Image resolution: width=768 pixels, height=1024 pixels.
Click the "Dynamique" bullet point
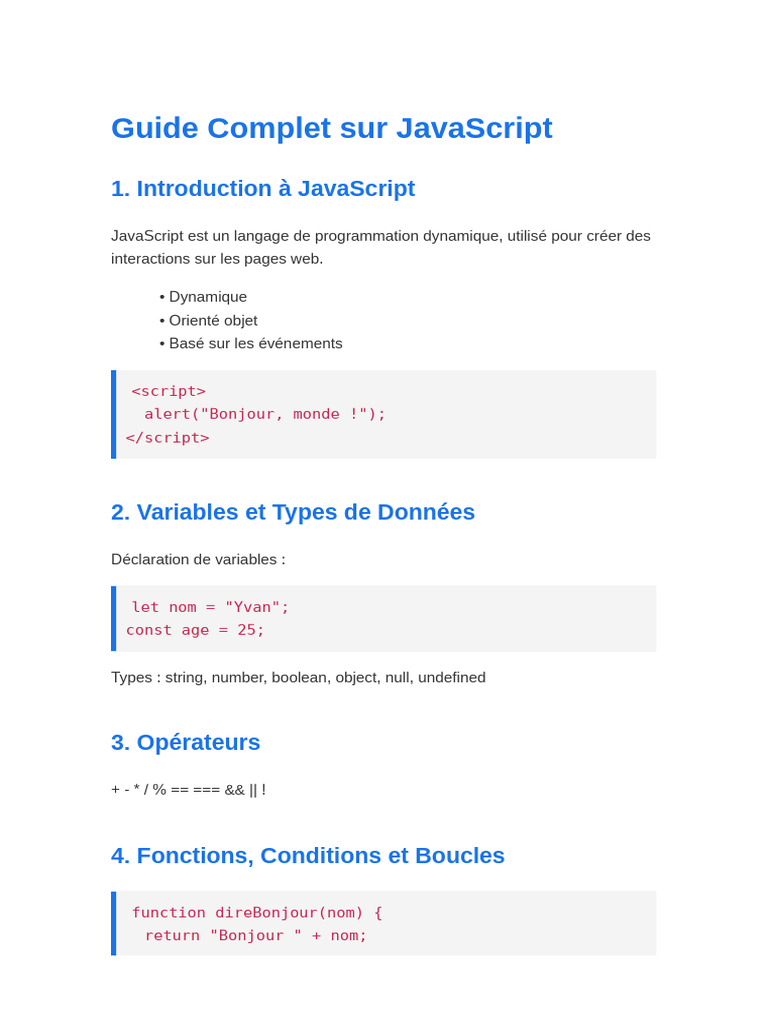click(207, 297)
